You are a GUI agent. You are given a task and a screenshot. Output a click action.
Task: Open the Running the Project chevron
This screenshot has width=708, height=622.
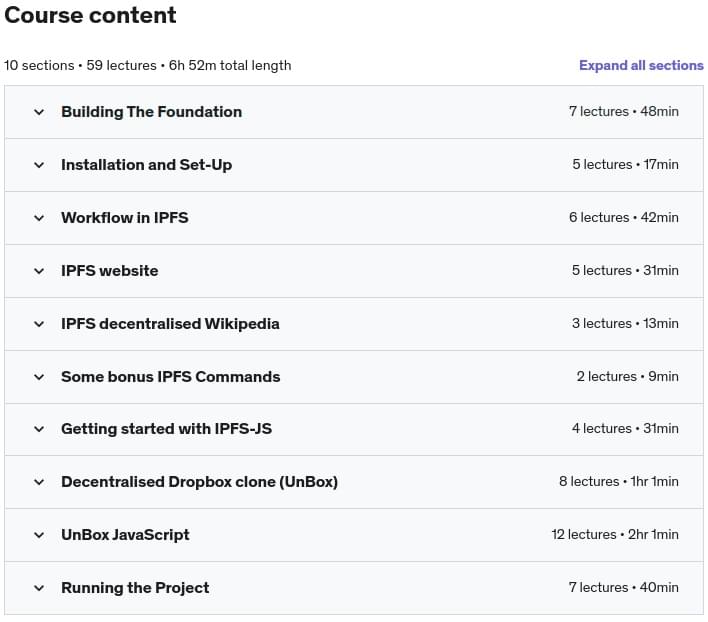point(39,588)
